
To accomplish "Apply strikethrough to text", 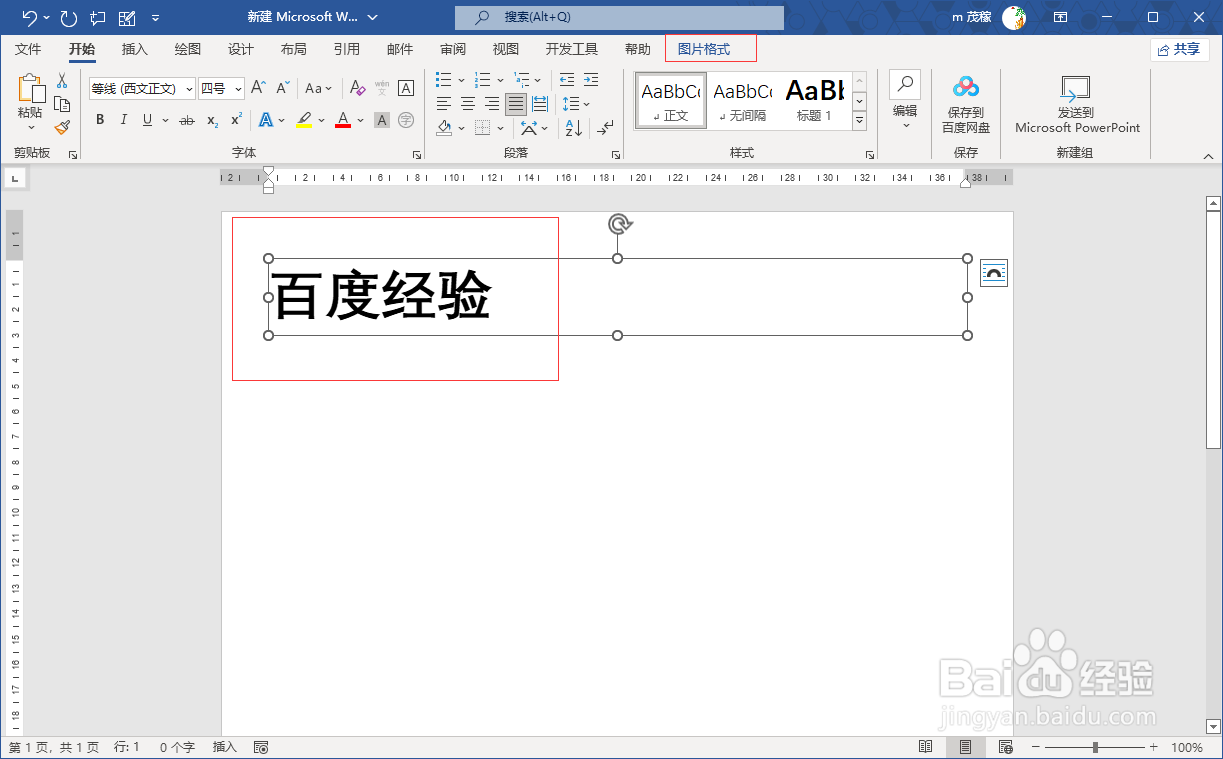I will point(186,120).
